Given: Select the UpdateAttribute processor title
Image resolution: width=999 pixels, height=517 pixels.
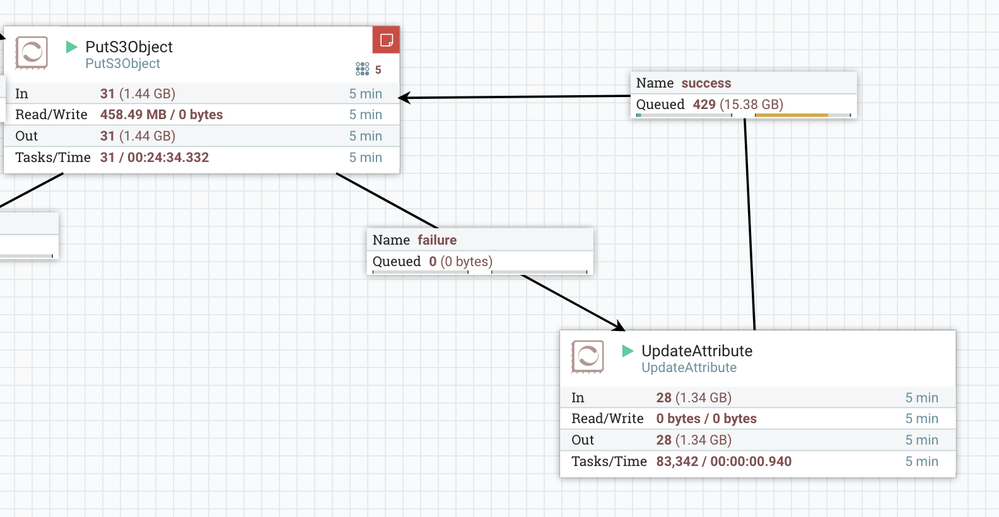Looking at the screenshot, I should pyautogui.click(x=697, y=351).
